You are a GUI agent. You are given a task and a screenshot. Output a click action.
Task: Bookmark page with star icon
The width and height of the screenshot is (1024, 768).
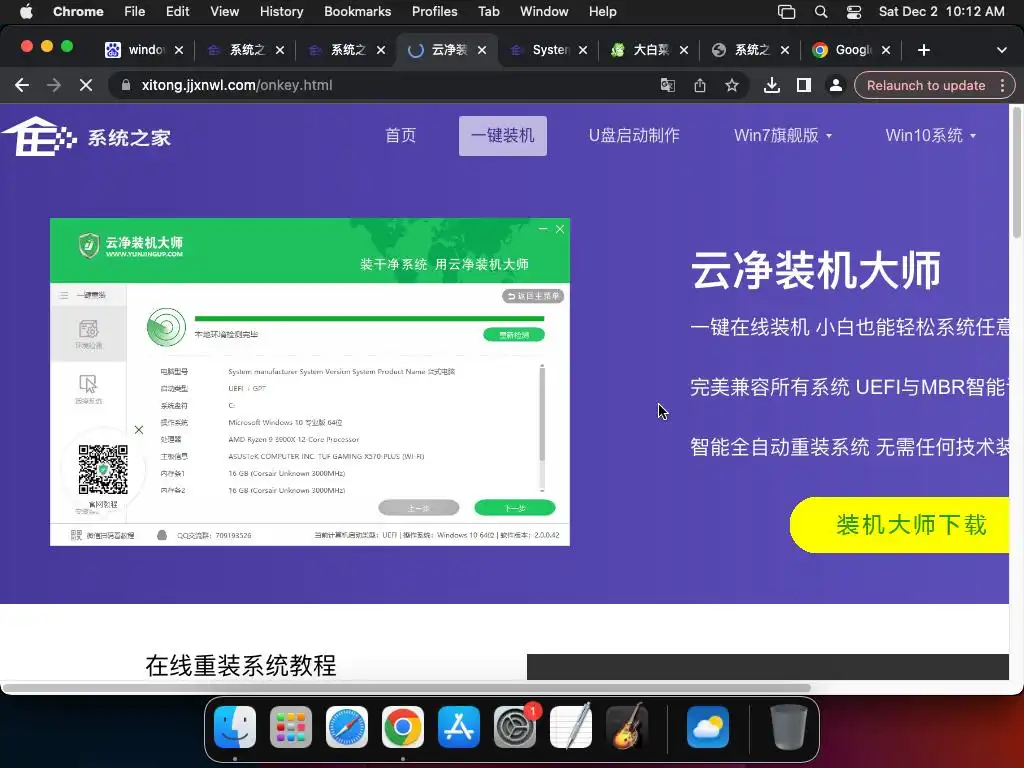tap(732, 86)
